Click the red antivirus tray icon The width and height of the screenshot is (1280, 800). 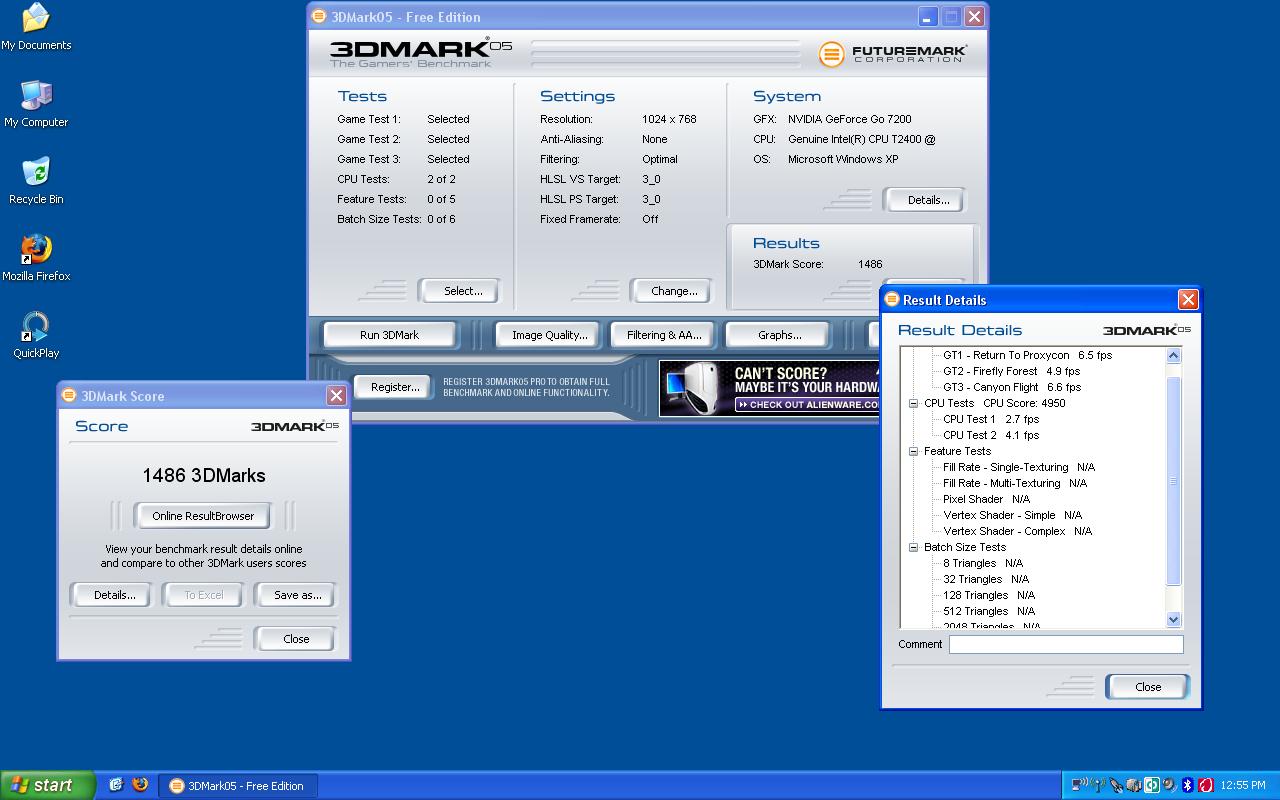1206,785
